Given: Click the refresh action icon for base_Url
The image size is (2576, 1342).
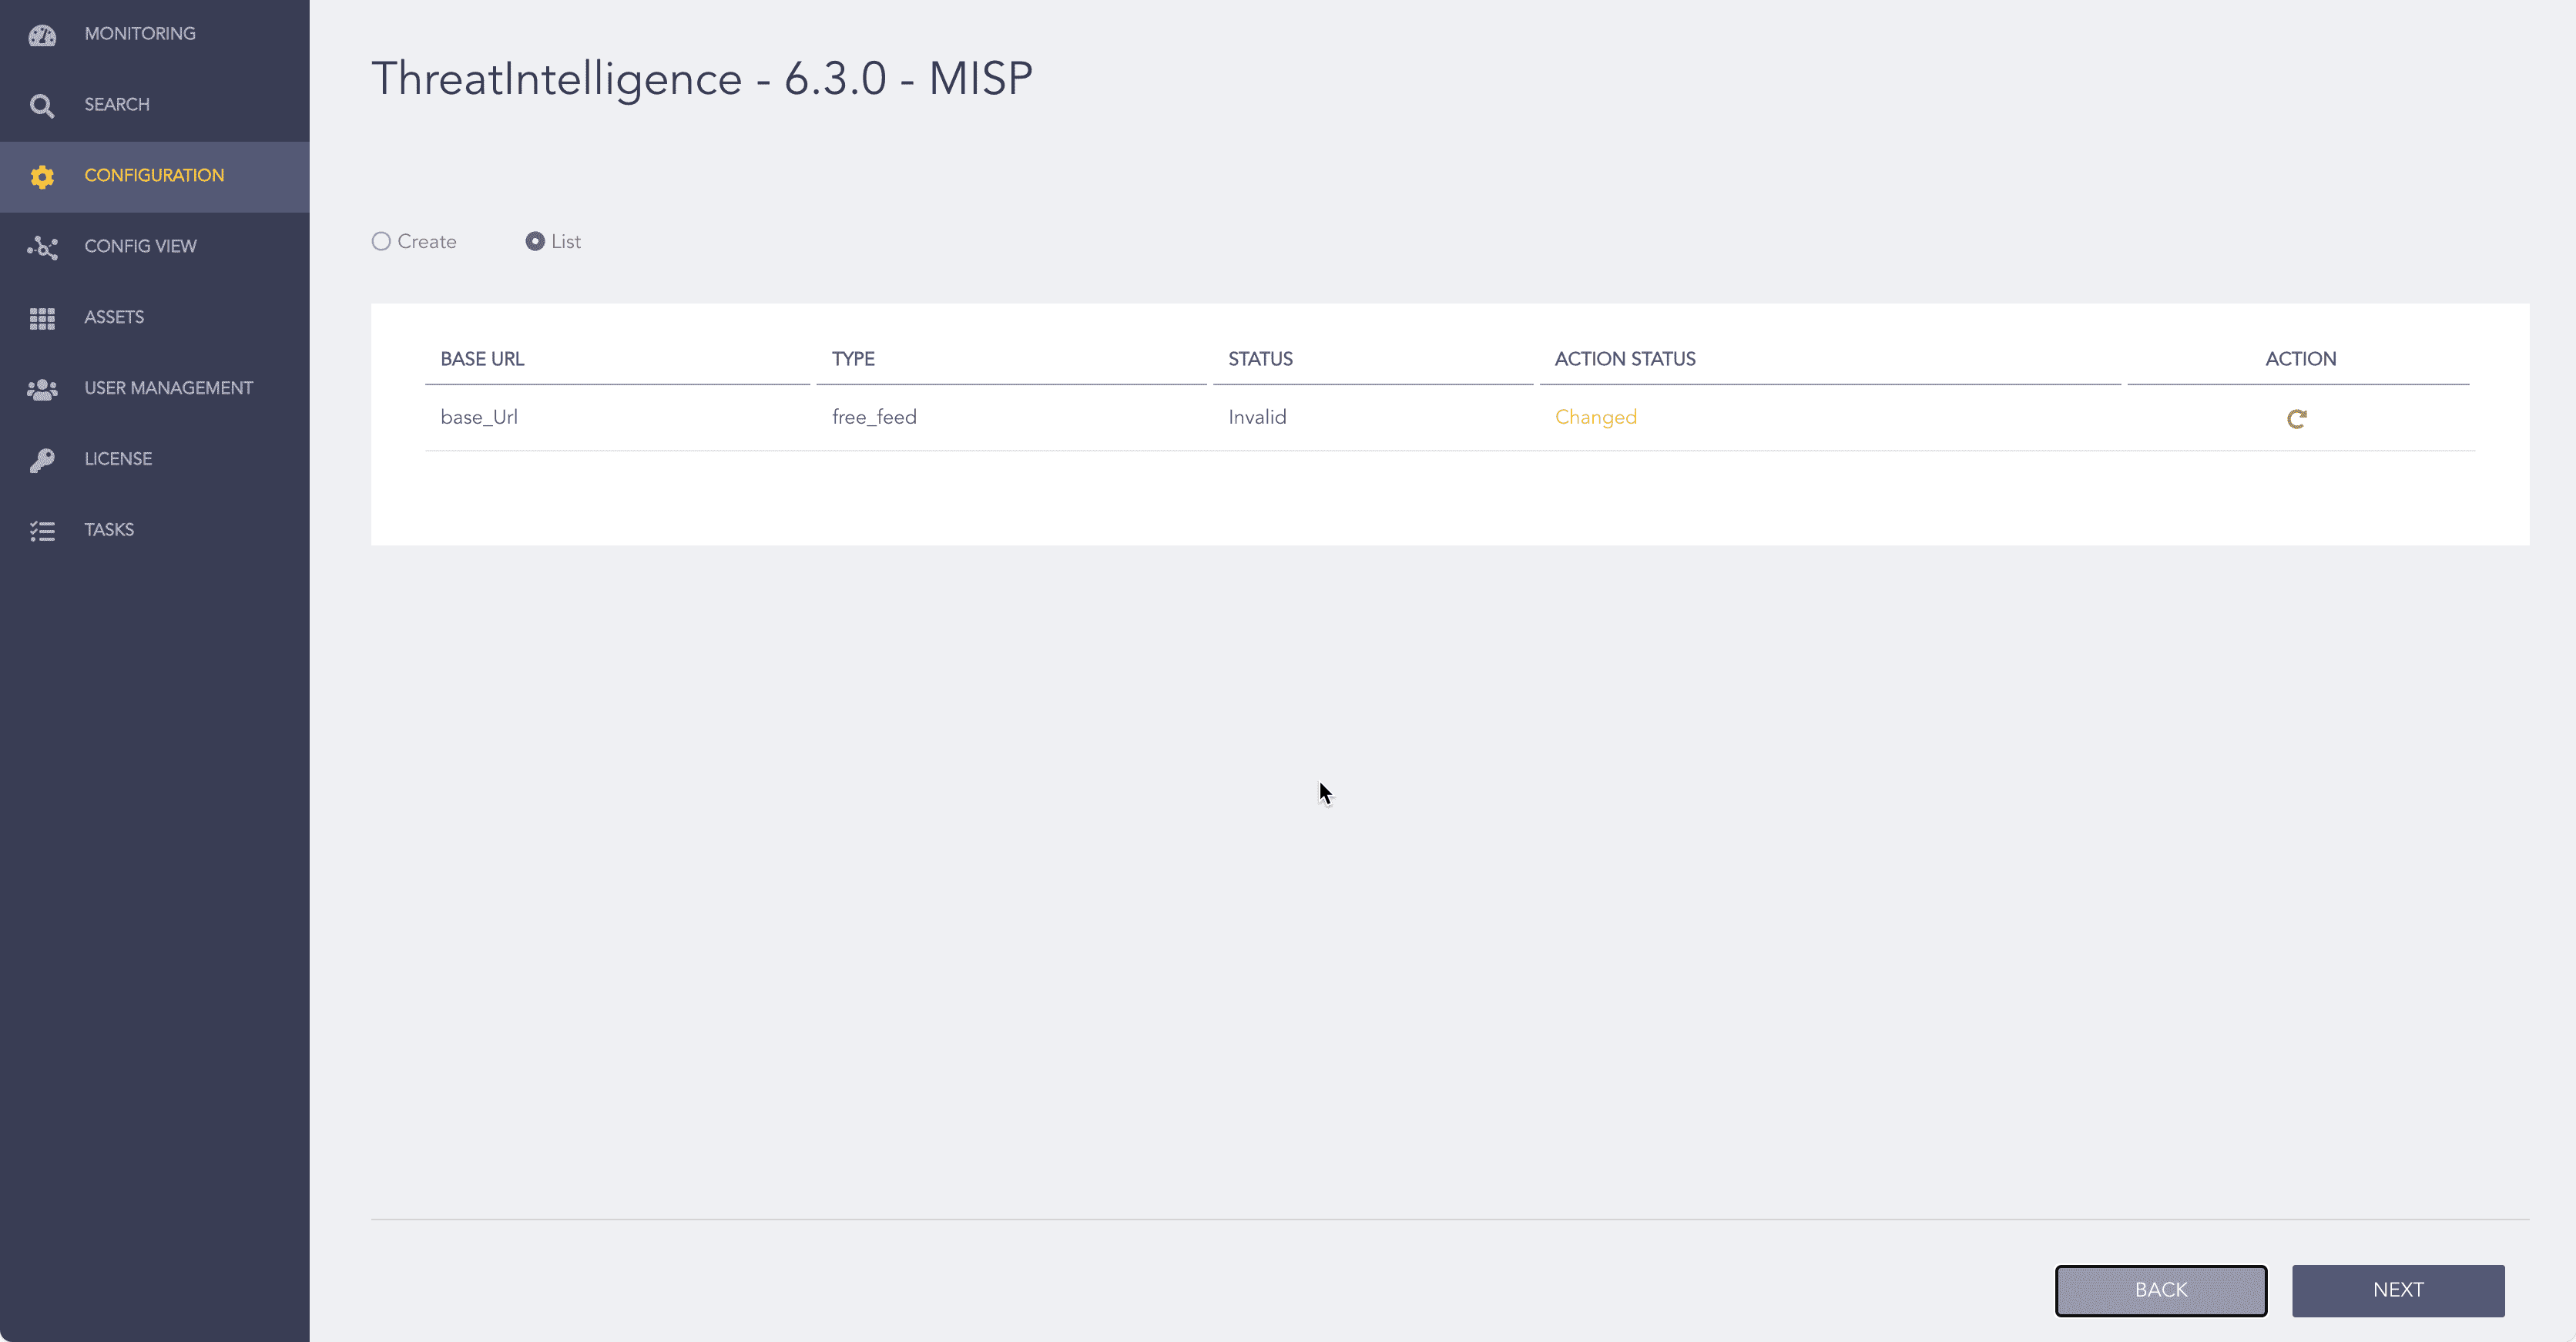Looking at the screenshot, I should [x=2296, y=418].
